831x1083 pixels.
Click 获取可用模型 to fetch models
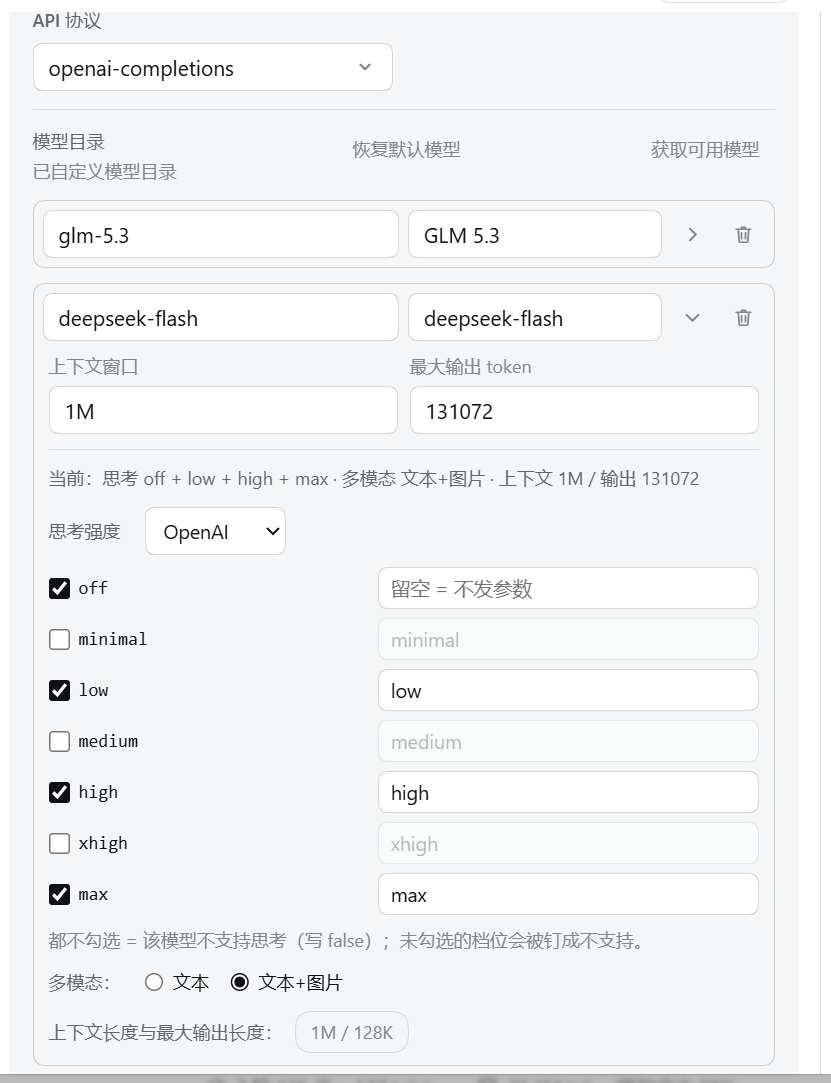(705, 149)
